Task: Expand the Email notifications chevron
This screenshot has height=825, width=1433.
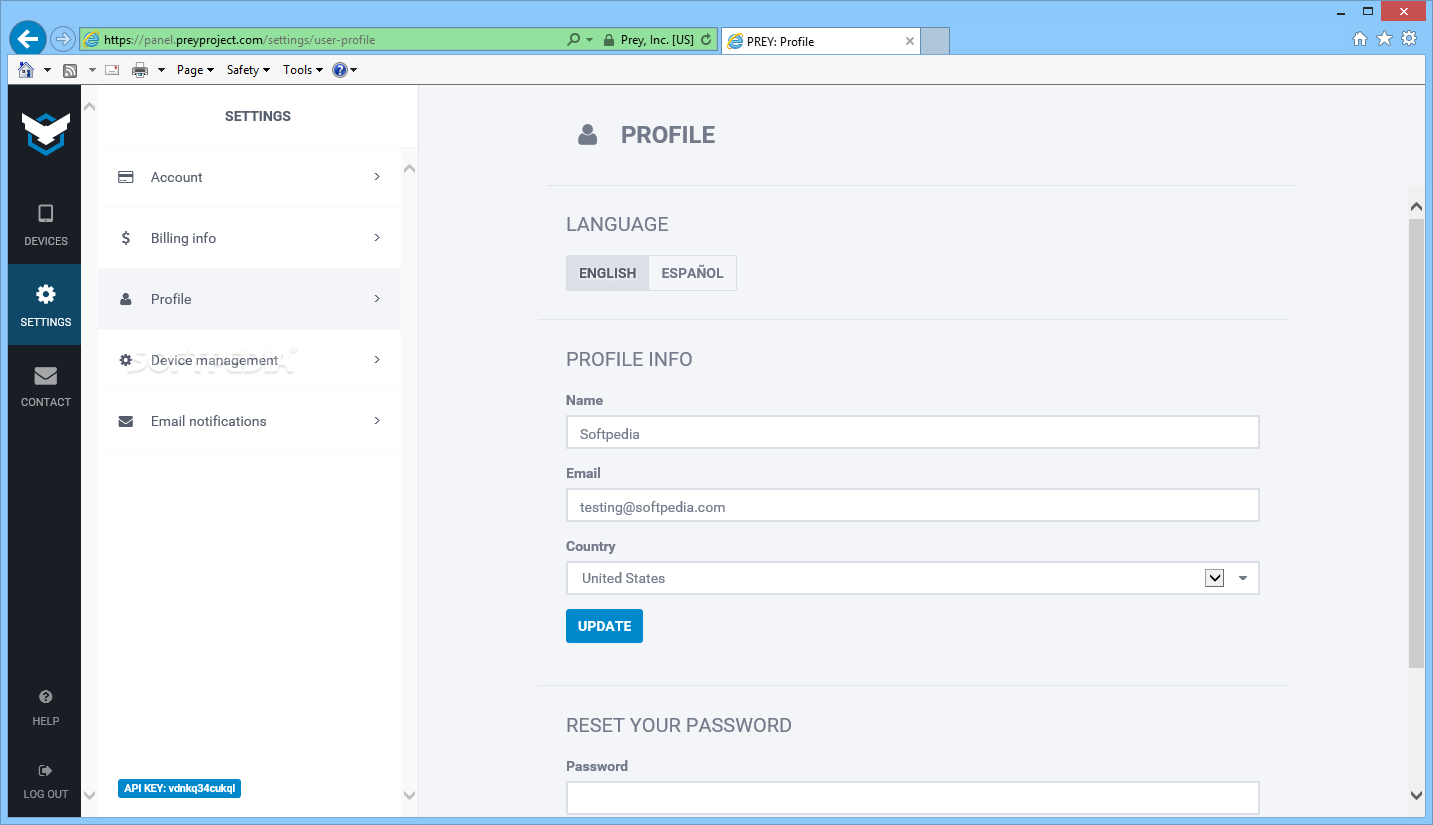Action: click(x=377, y=421)
